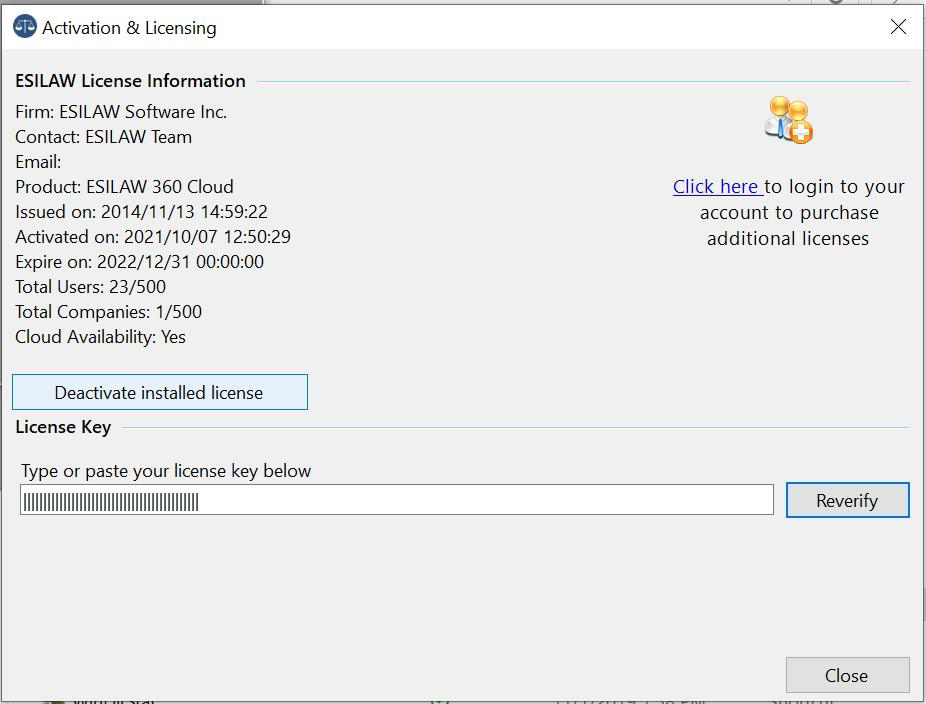The height and width of the screenshot is (704, 926).
Task: Click the 'Product: ESILAW 360 Cloud' text
Action: click(125, 187)
